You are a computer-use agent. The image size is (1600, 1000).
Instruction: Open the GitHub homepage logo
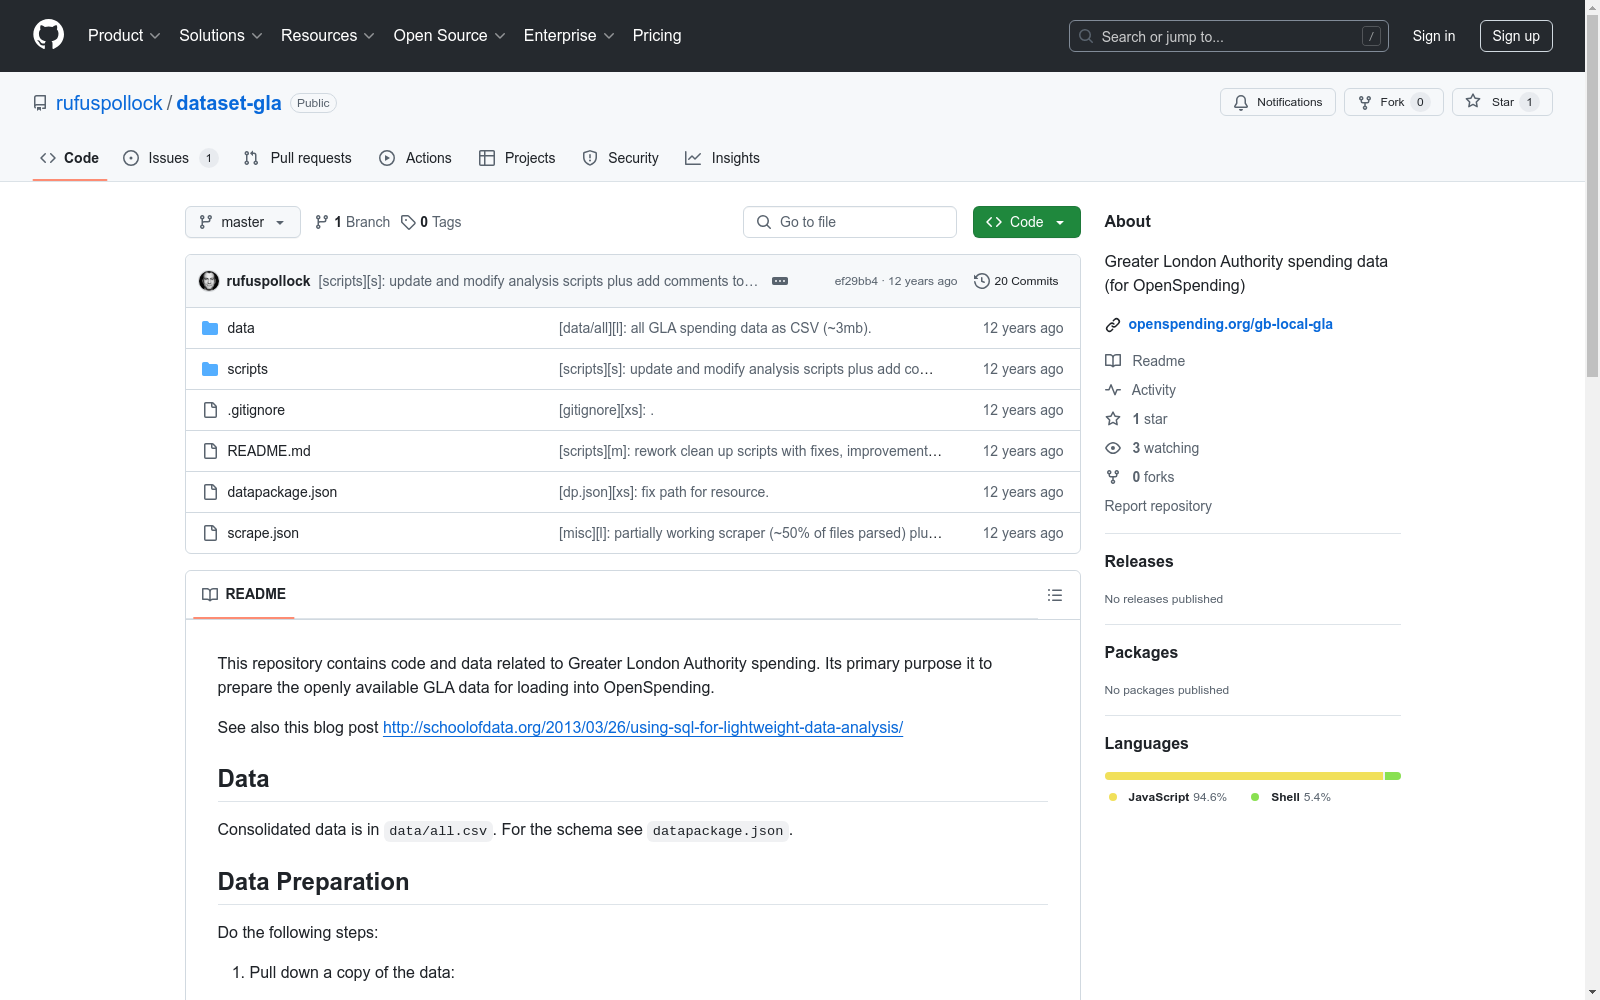48,35
